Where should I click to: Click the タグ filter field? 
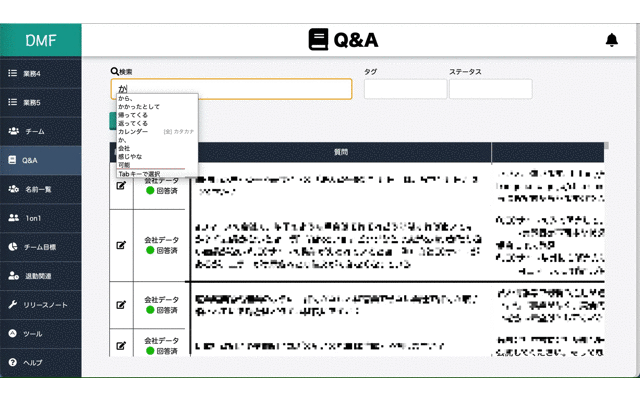pyautogui.click(x=405, y=89)
